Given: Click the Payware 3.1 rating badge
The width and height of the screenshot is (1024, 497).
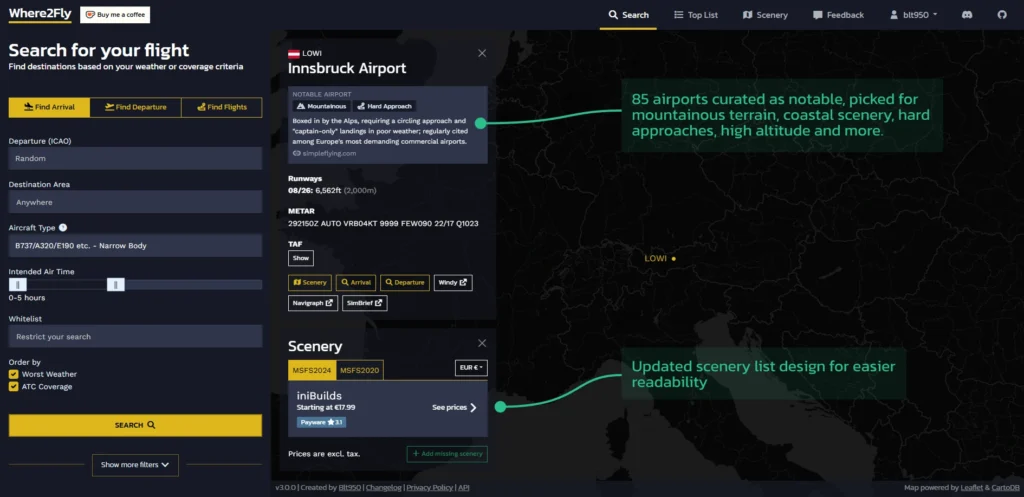Looking at the screenshot, I should point(321,423).
